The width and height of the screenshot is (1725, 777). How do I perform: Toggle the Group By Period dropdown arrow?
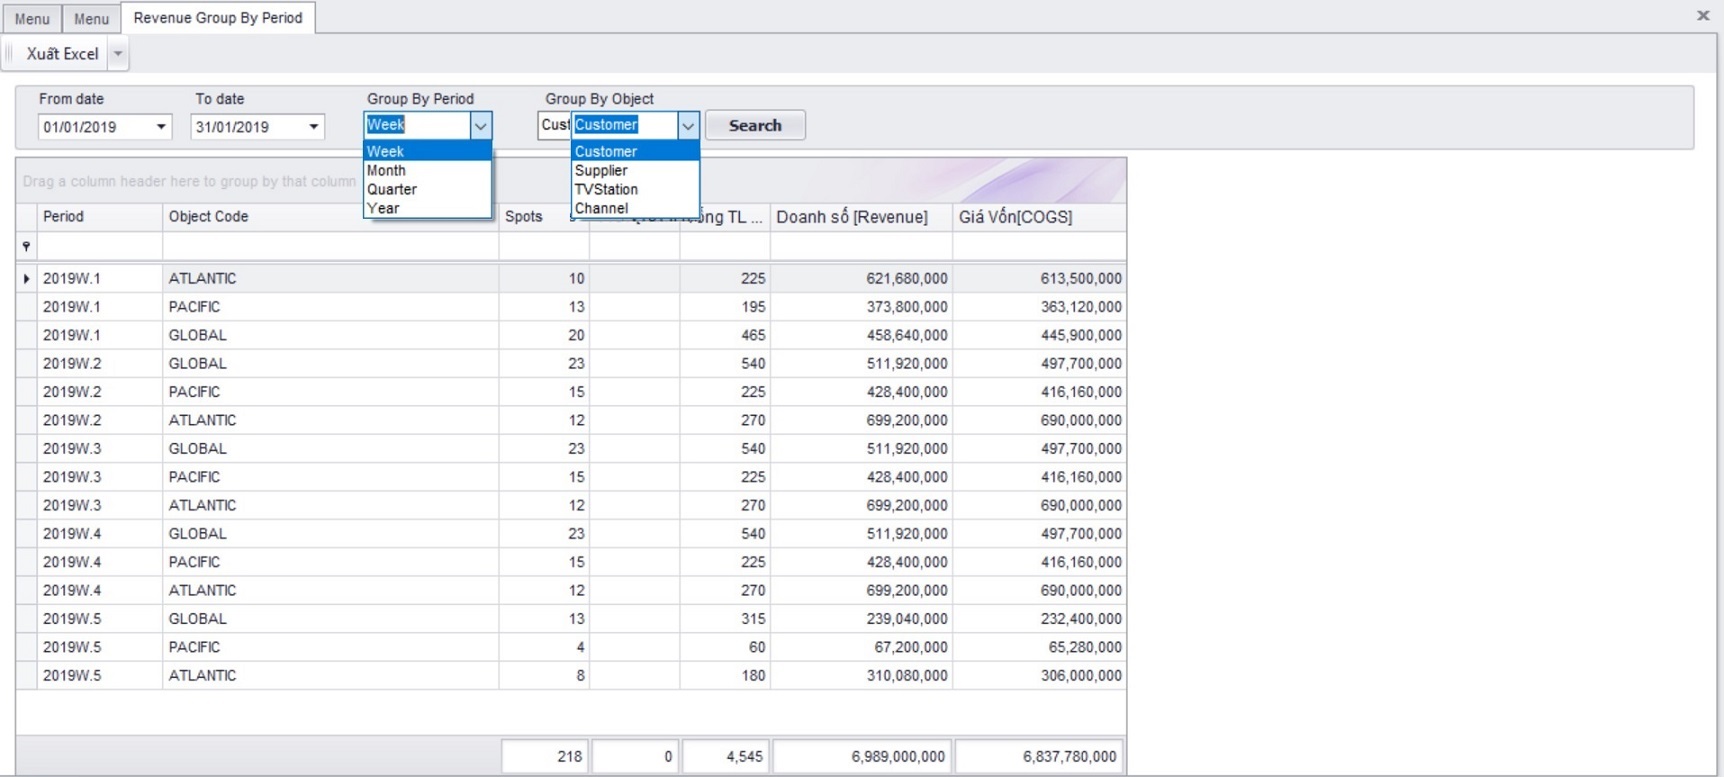point(481,126)
